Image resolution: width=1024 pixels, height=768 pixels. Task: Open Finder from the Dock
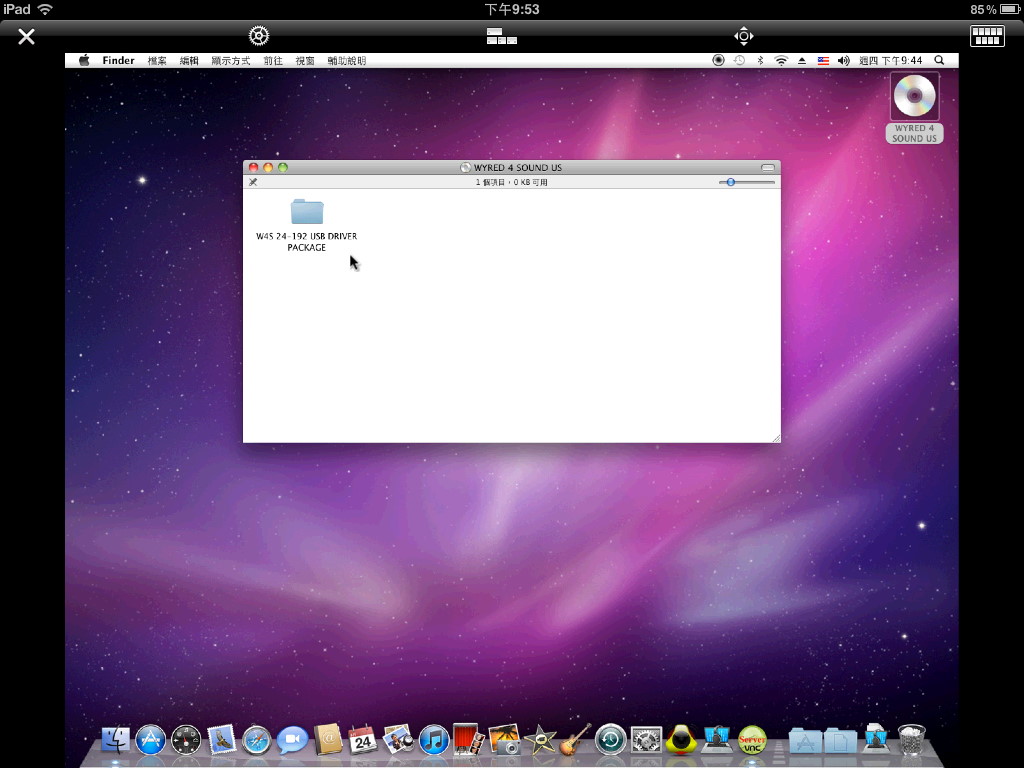point(115,741)
